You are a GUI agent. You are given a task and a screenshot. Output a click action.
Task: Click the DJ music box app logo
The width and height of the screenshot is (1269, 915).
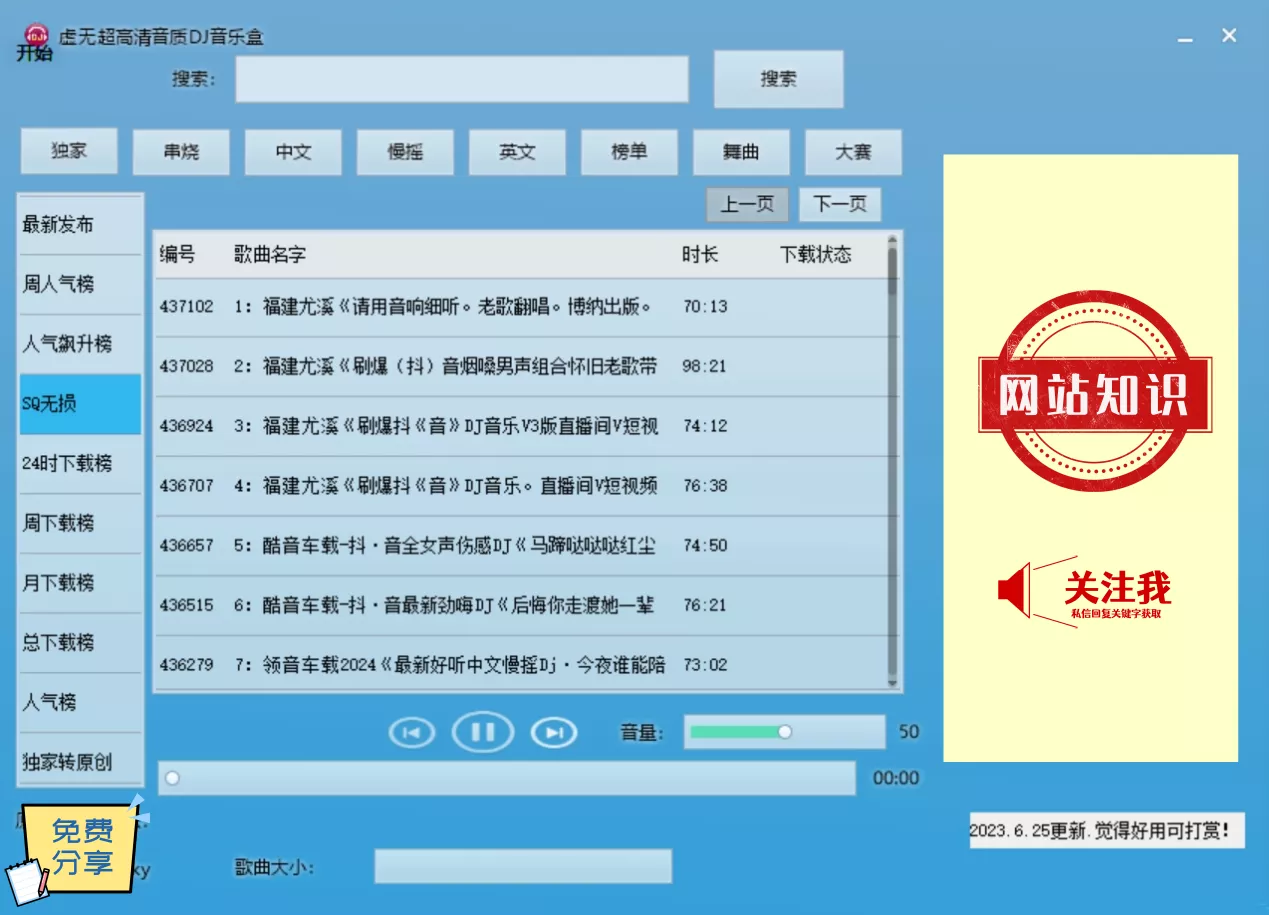click(x=36, y=36)
